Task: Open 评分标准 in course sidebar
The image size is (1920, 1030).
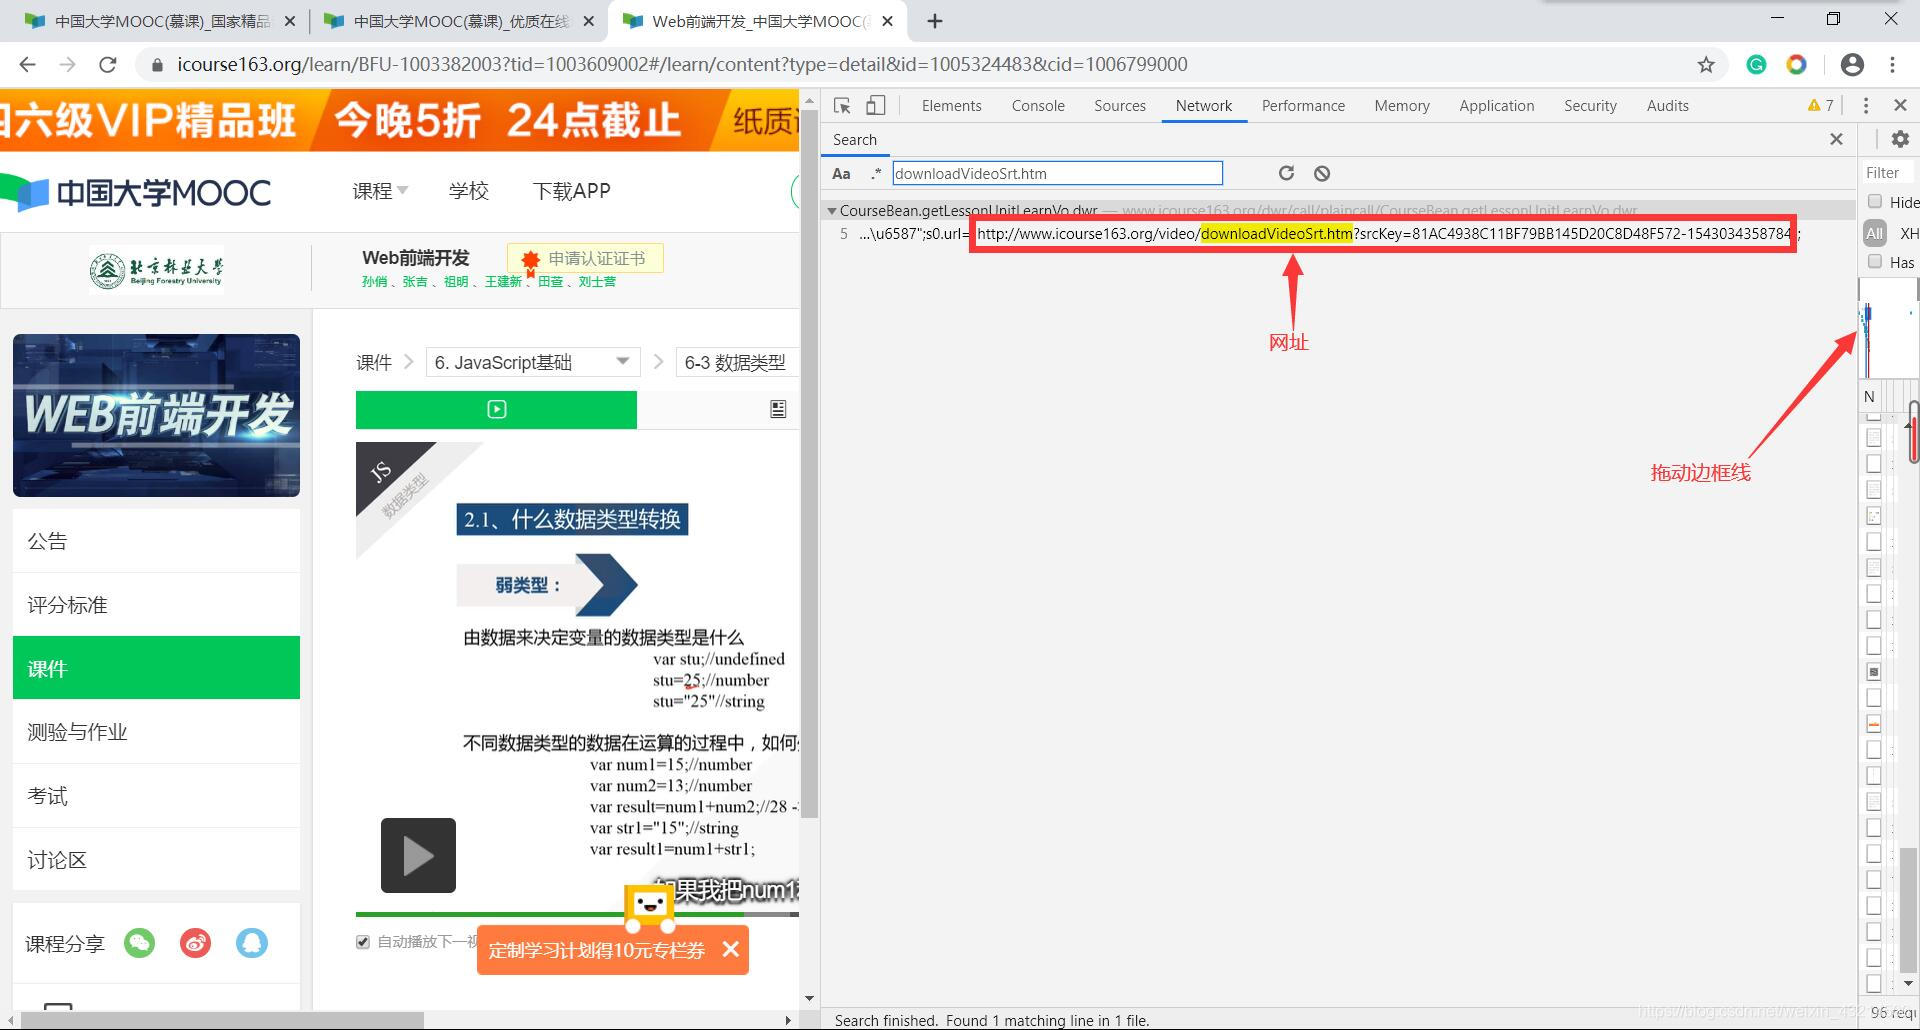Action: click(156, 604)
